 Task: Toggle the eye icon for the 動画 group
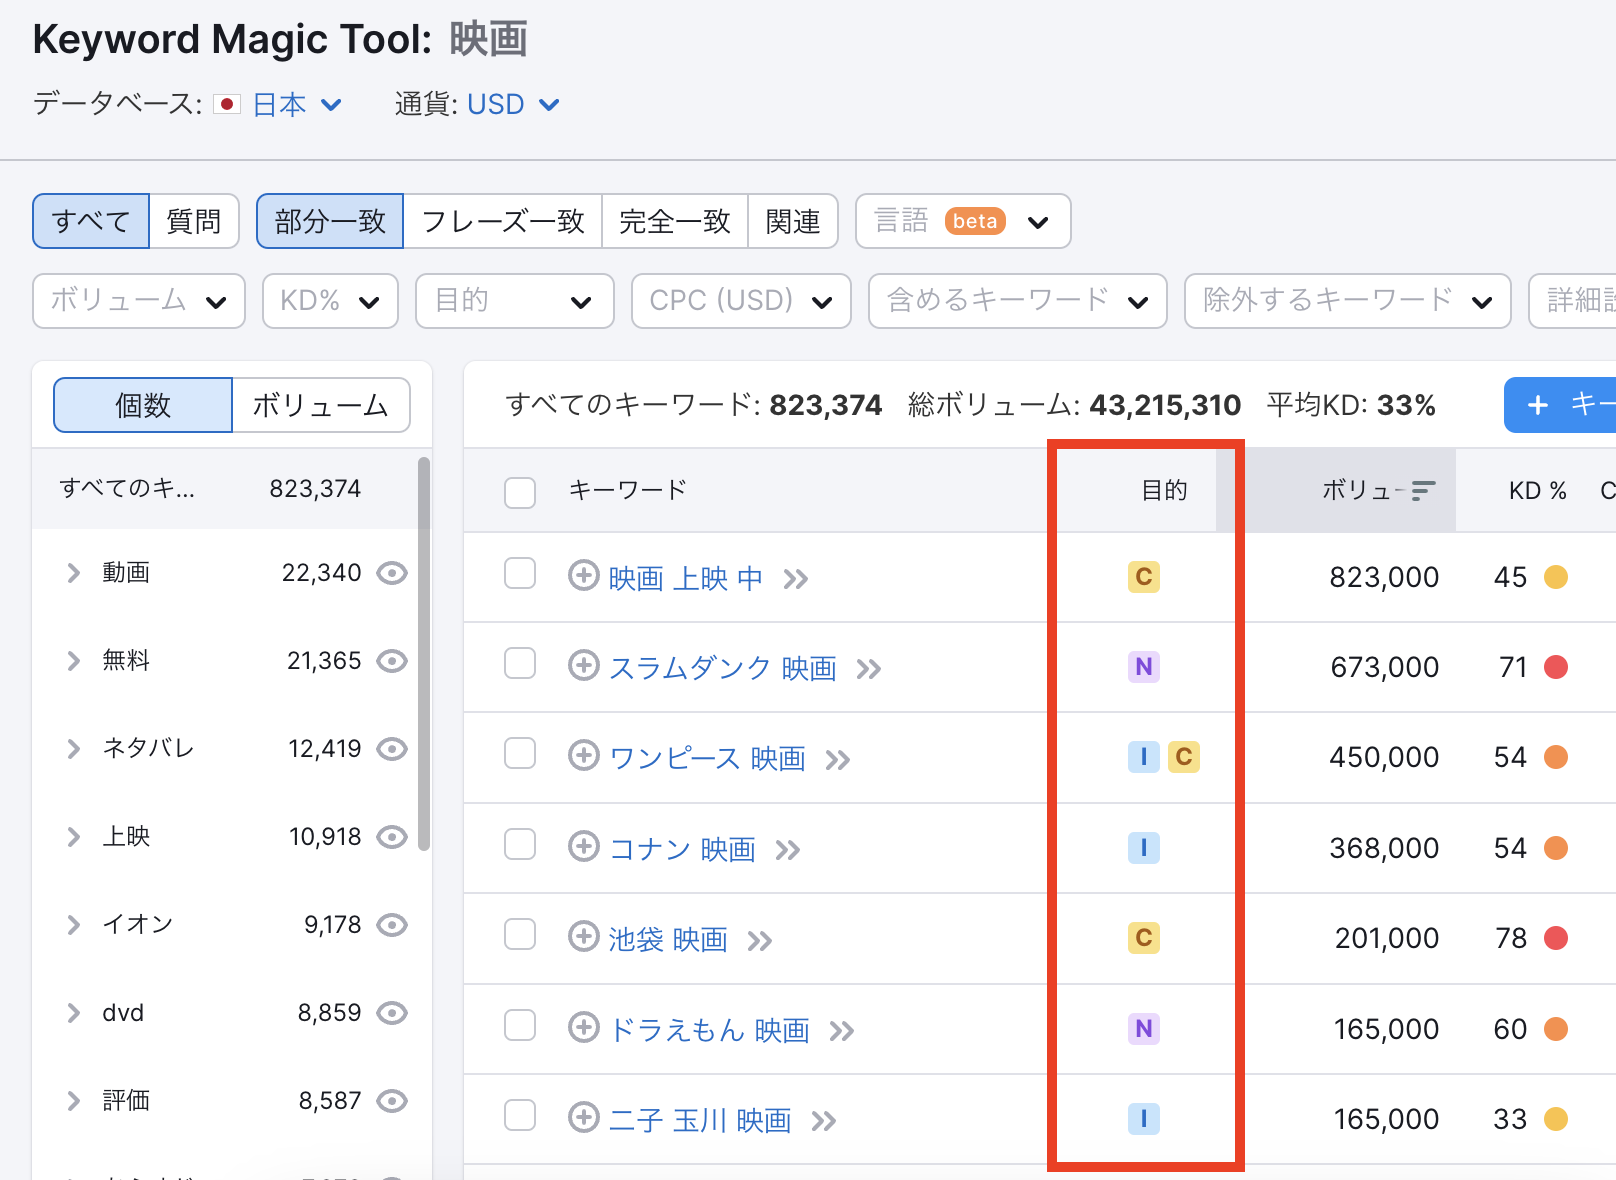tap(392, 573)
